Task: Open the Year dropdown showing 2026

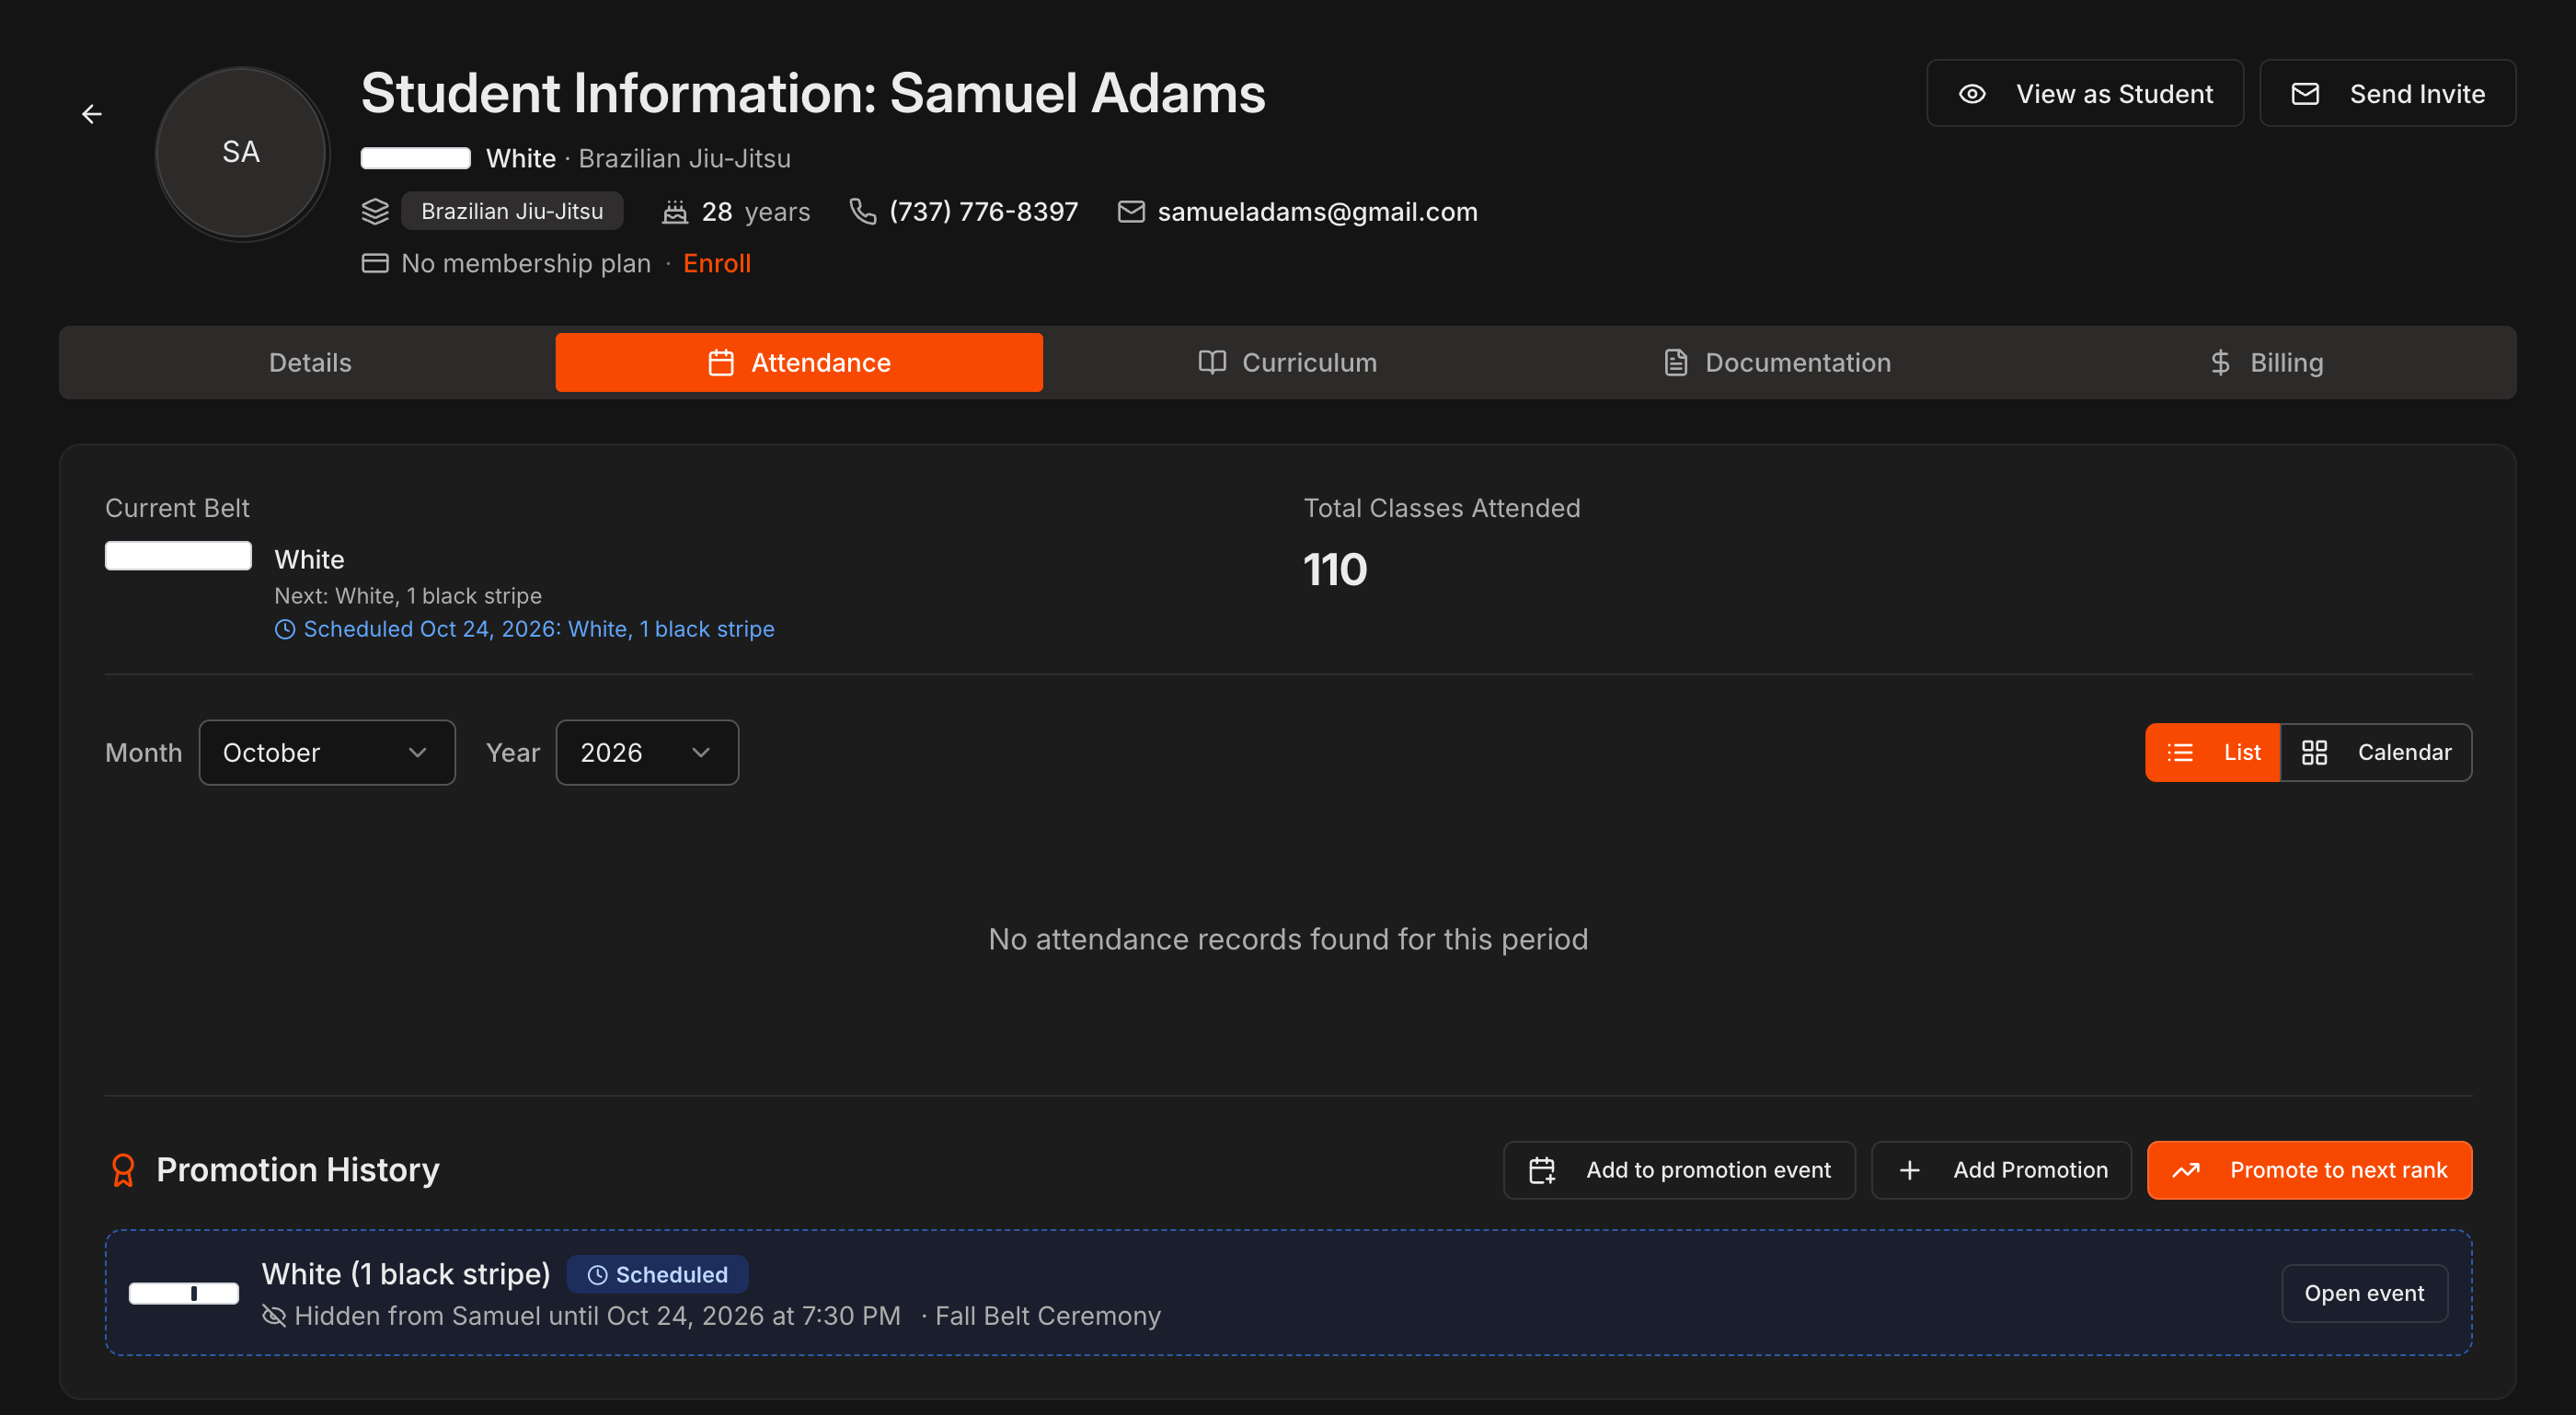Action: click(647, 752)
